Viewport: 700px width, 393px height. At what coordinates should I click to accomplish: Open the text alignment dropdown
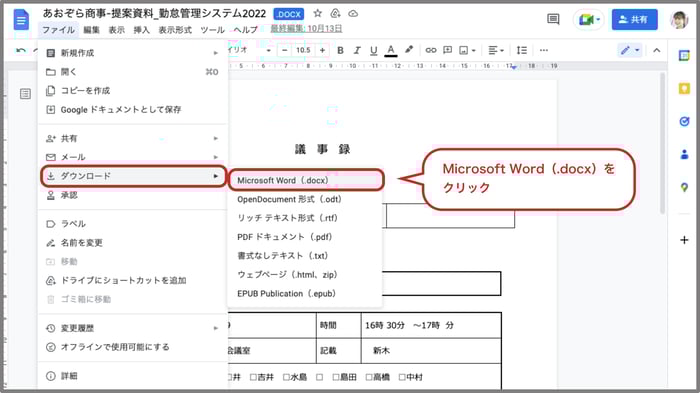click(496, 50)
